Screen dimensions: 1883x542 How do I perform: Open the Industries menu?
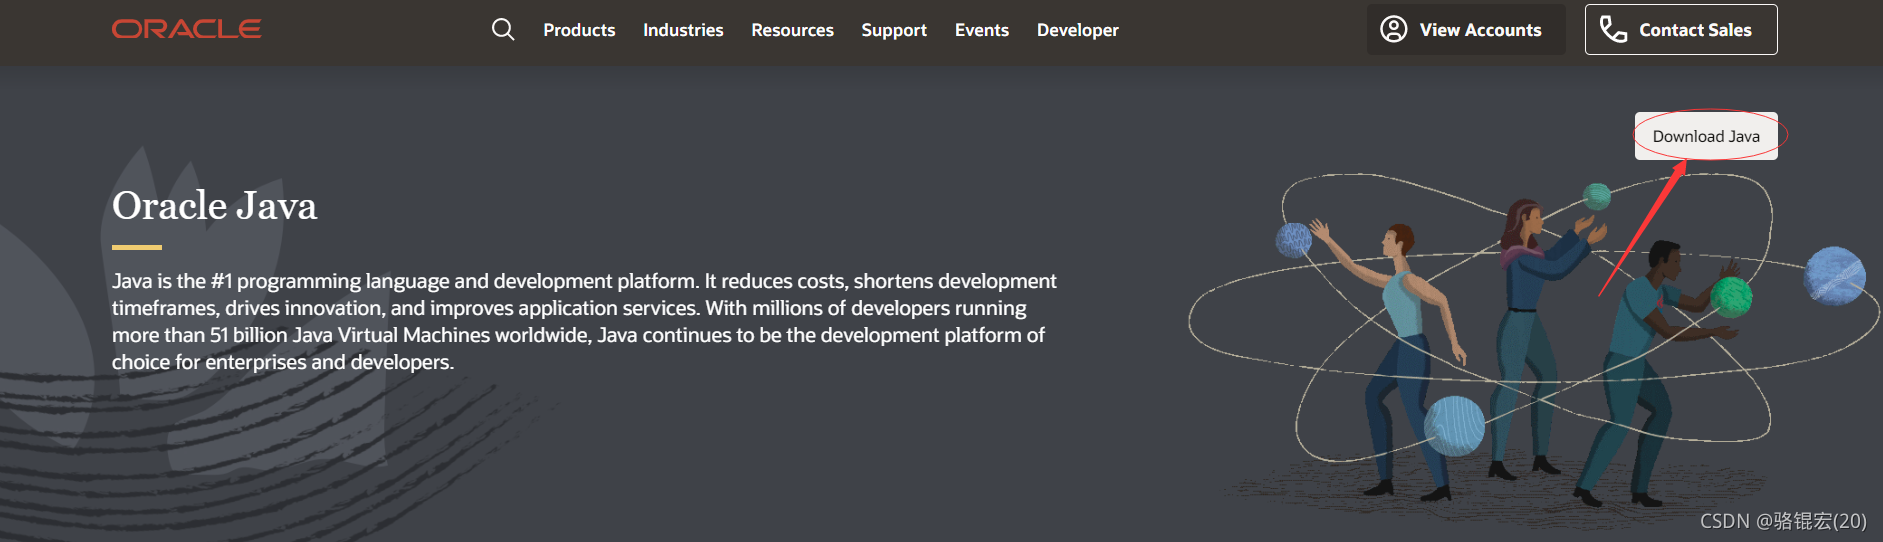683,30
